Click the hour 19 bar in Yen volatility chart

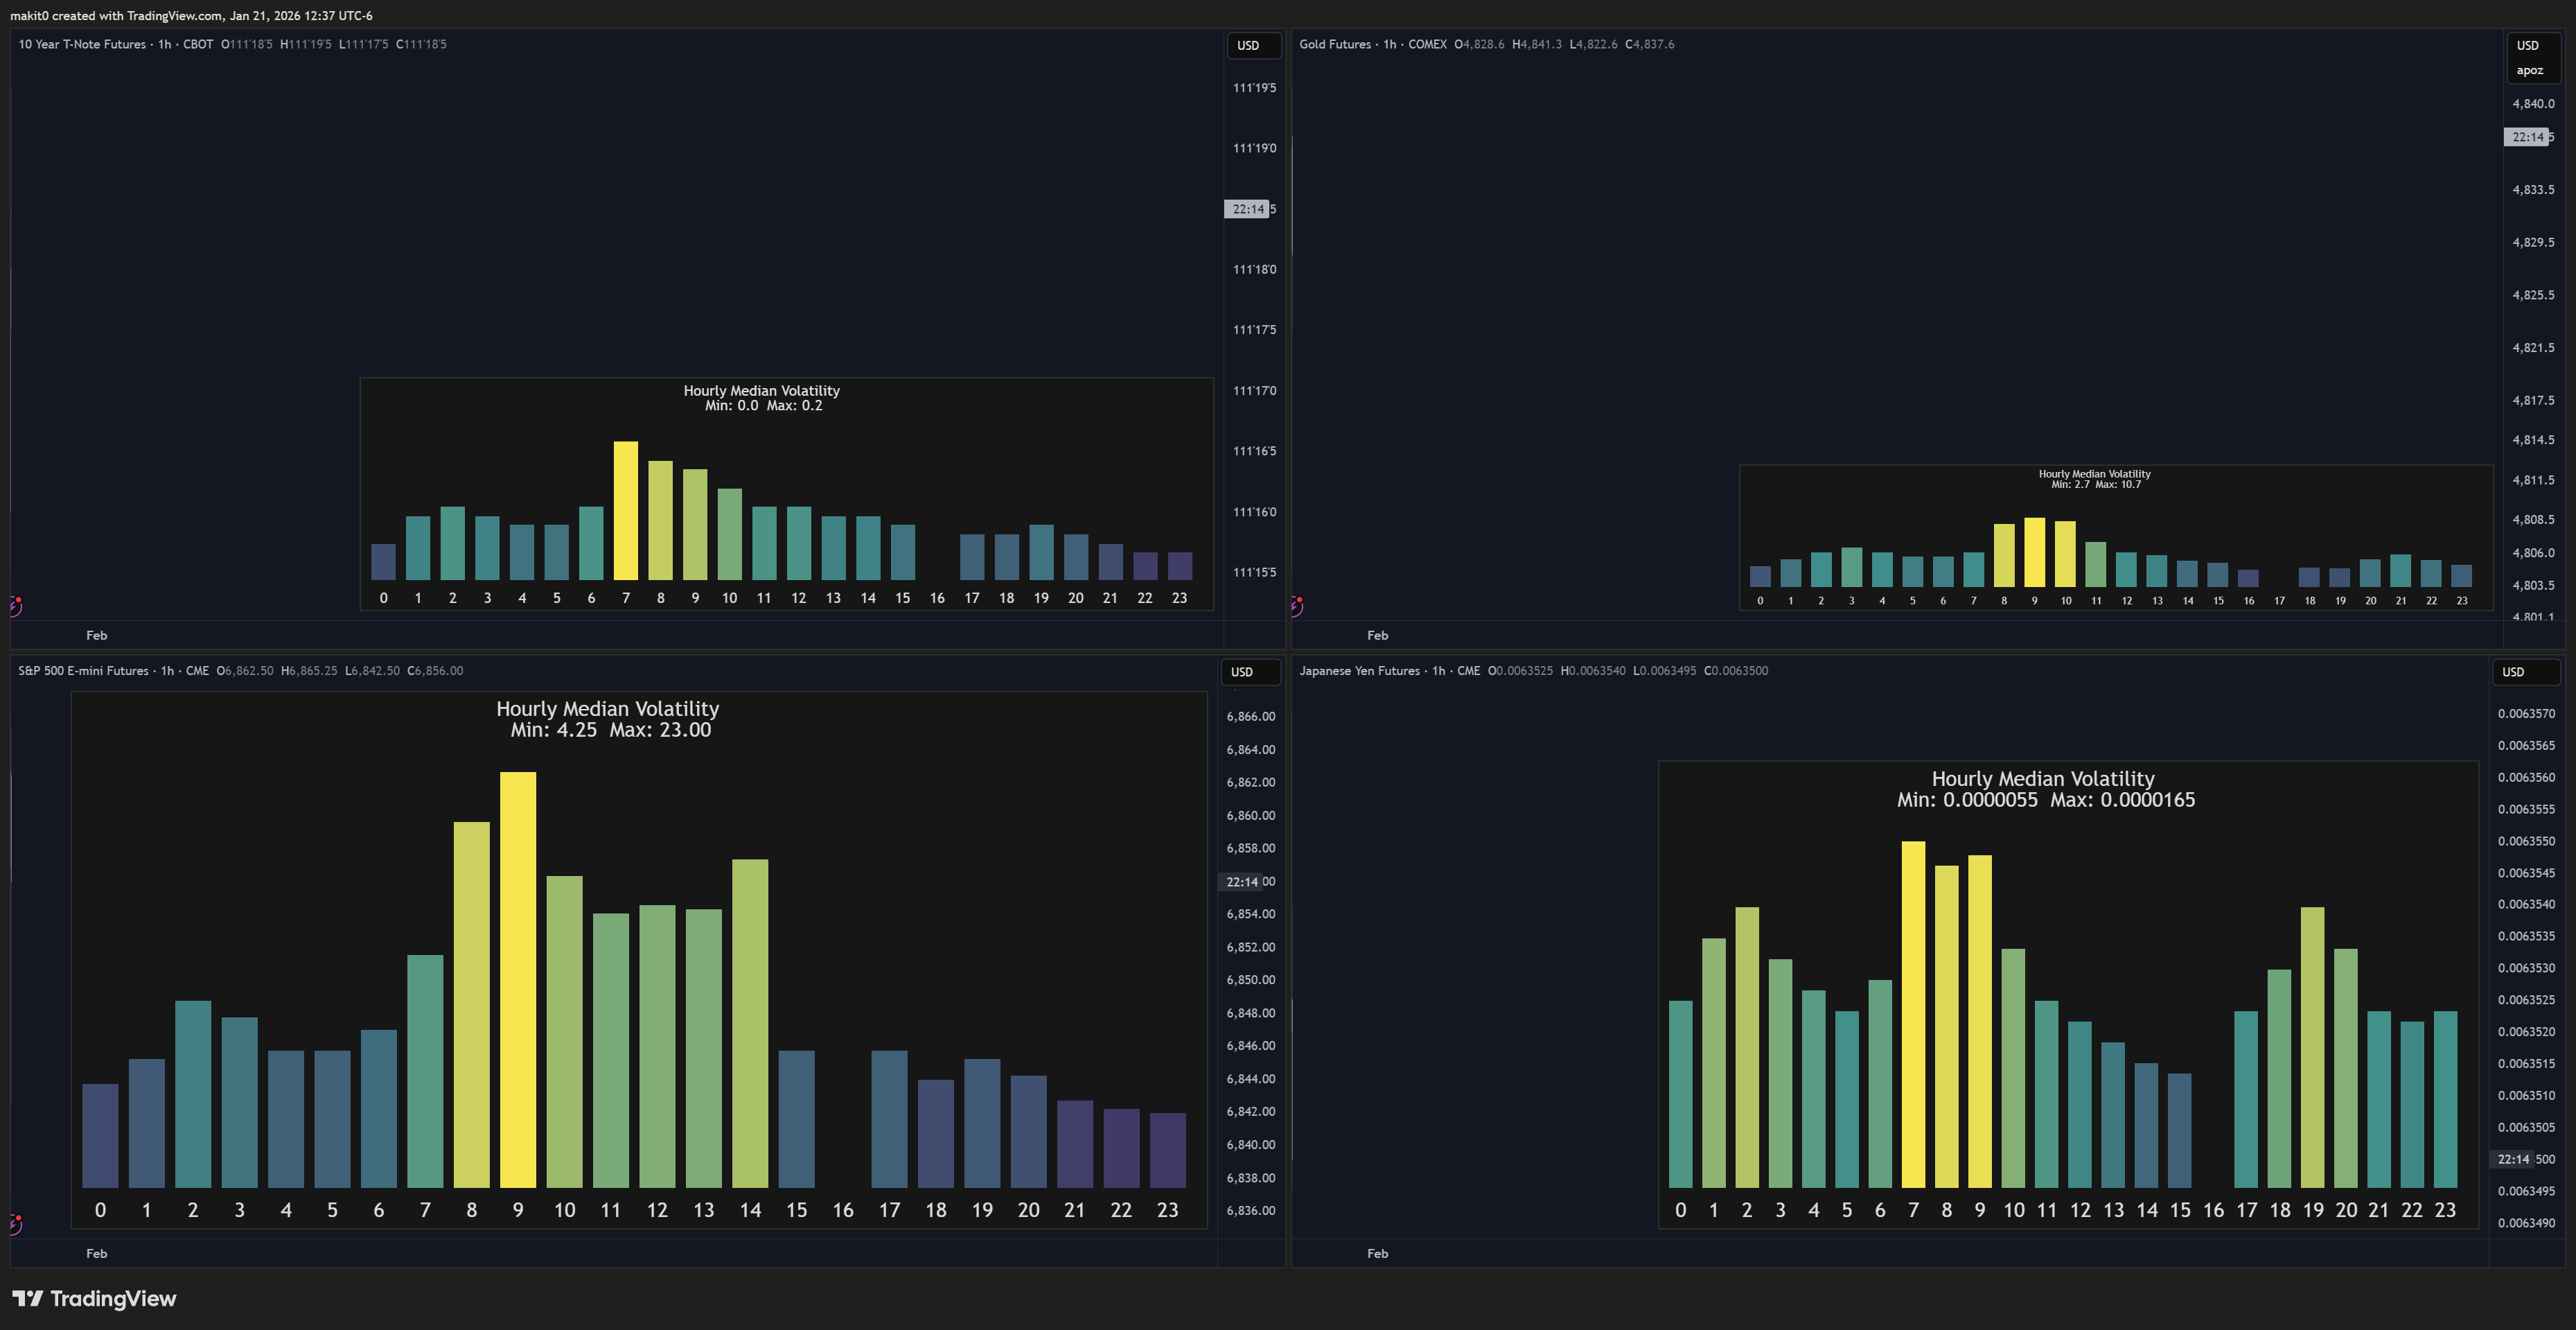2312,1047
